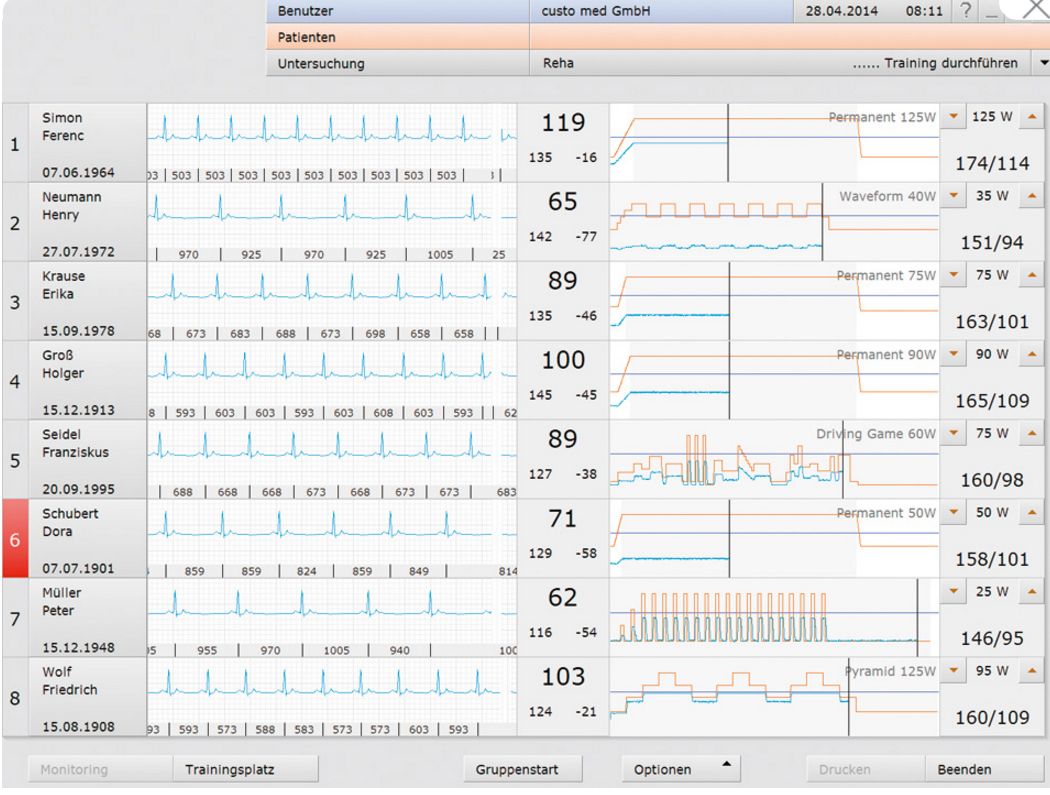The width and height of the screenshot is (1050, 795).
Task: Increase wattage for Simon Ferenc
Action: [x=1030, y=117]
